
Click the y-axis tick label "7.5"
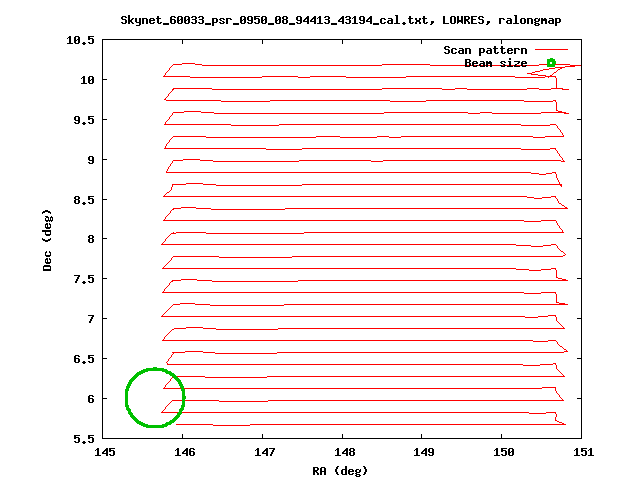(84, 279)
